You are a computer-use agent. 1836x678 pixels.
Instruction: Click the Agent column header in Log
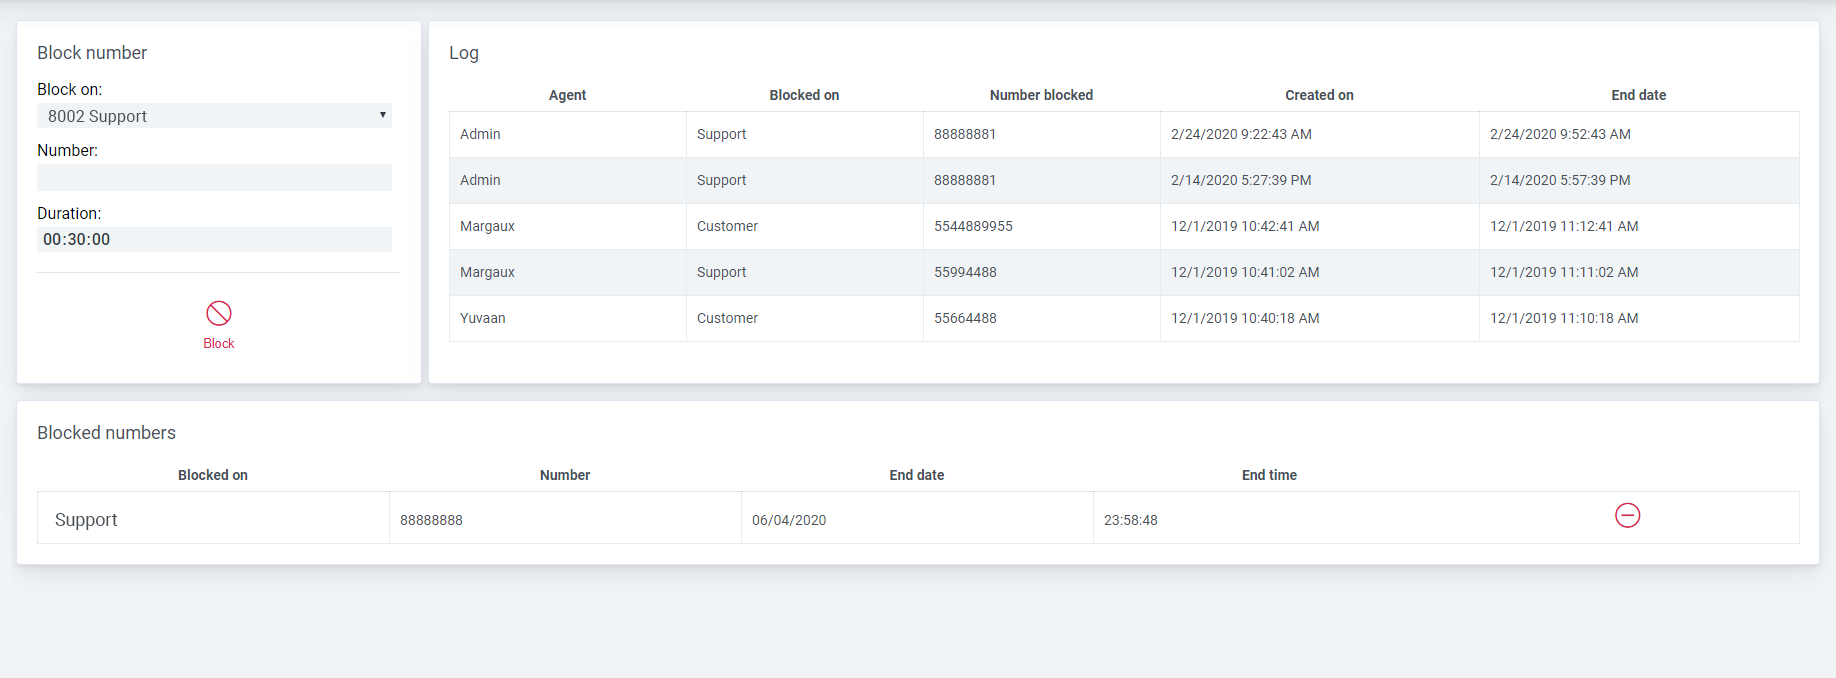point(567,95)
